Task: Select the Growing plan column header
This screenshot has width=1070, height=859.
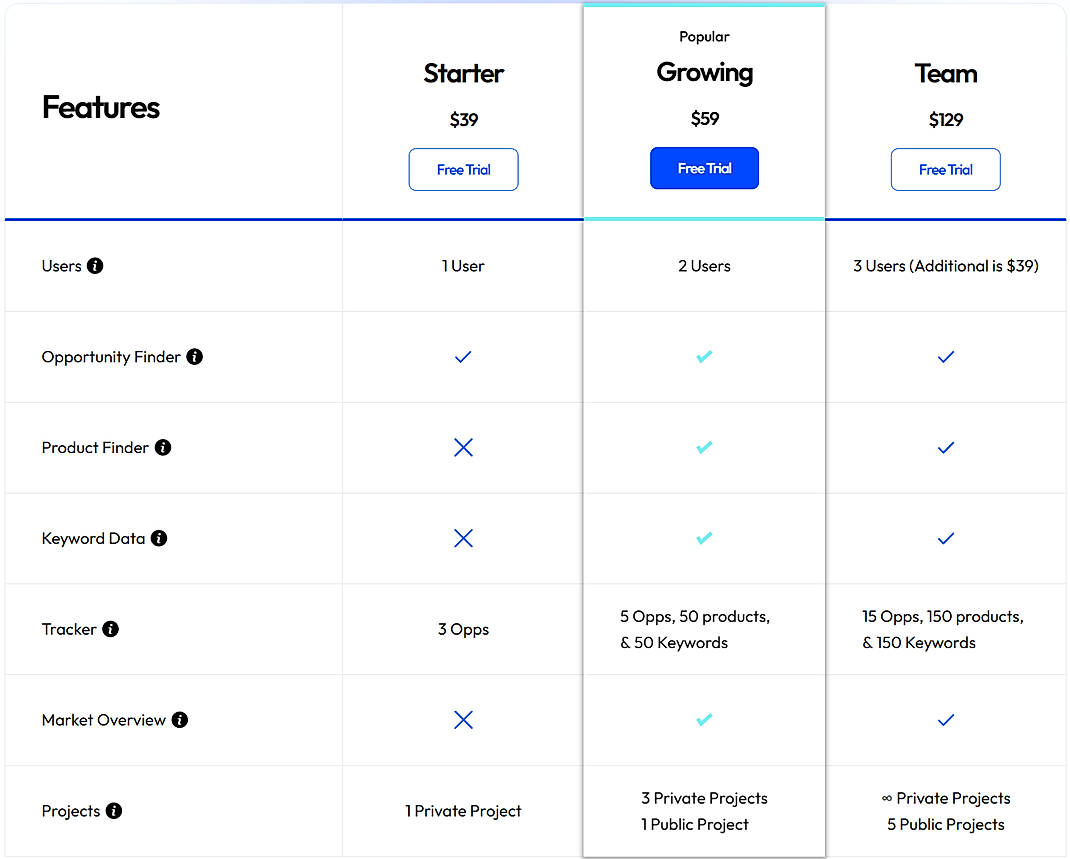Action: [x=704, y=72]
